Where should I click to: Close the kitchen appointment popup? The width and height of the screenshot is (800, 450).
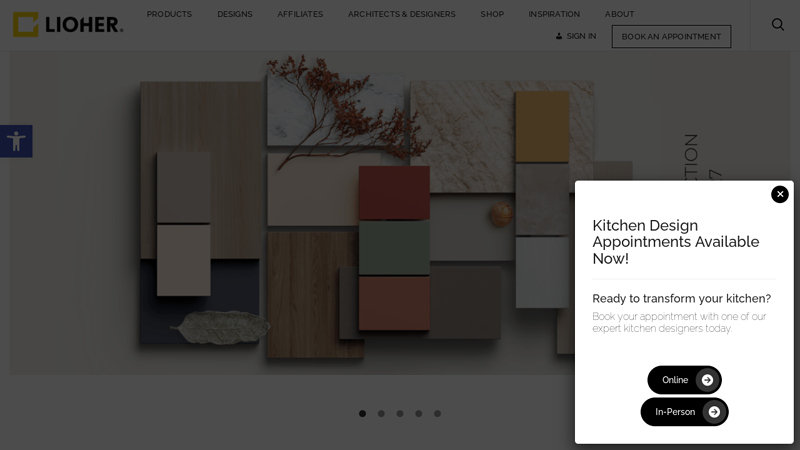pyautogui.click(x=780, y=194)
